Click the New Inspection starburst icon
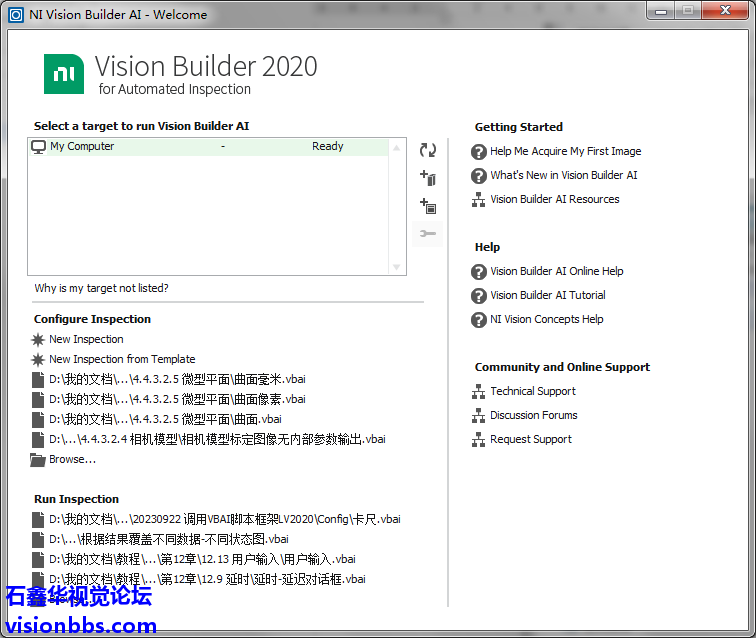Image resolution: width=756 pixels, height=638 pixels. click(x=38, y=339)
